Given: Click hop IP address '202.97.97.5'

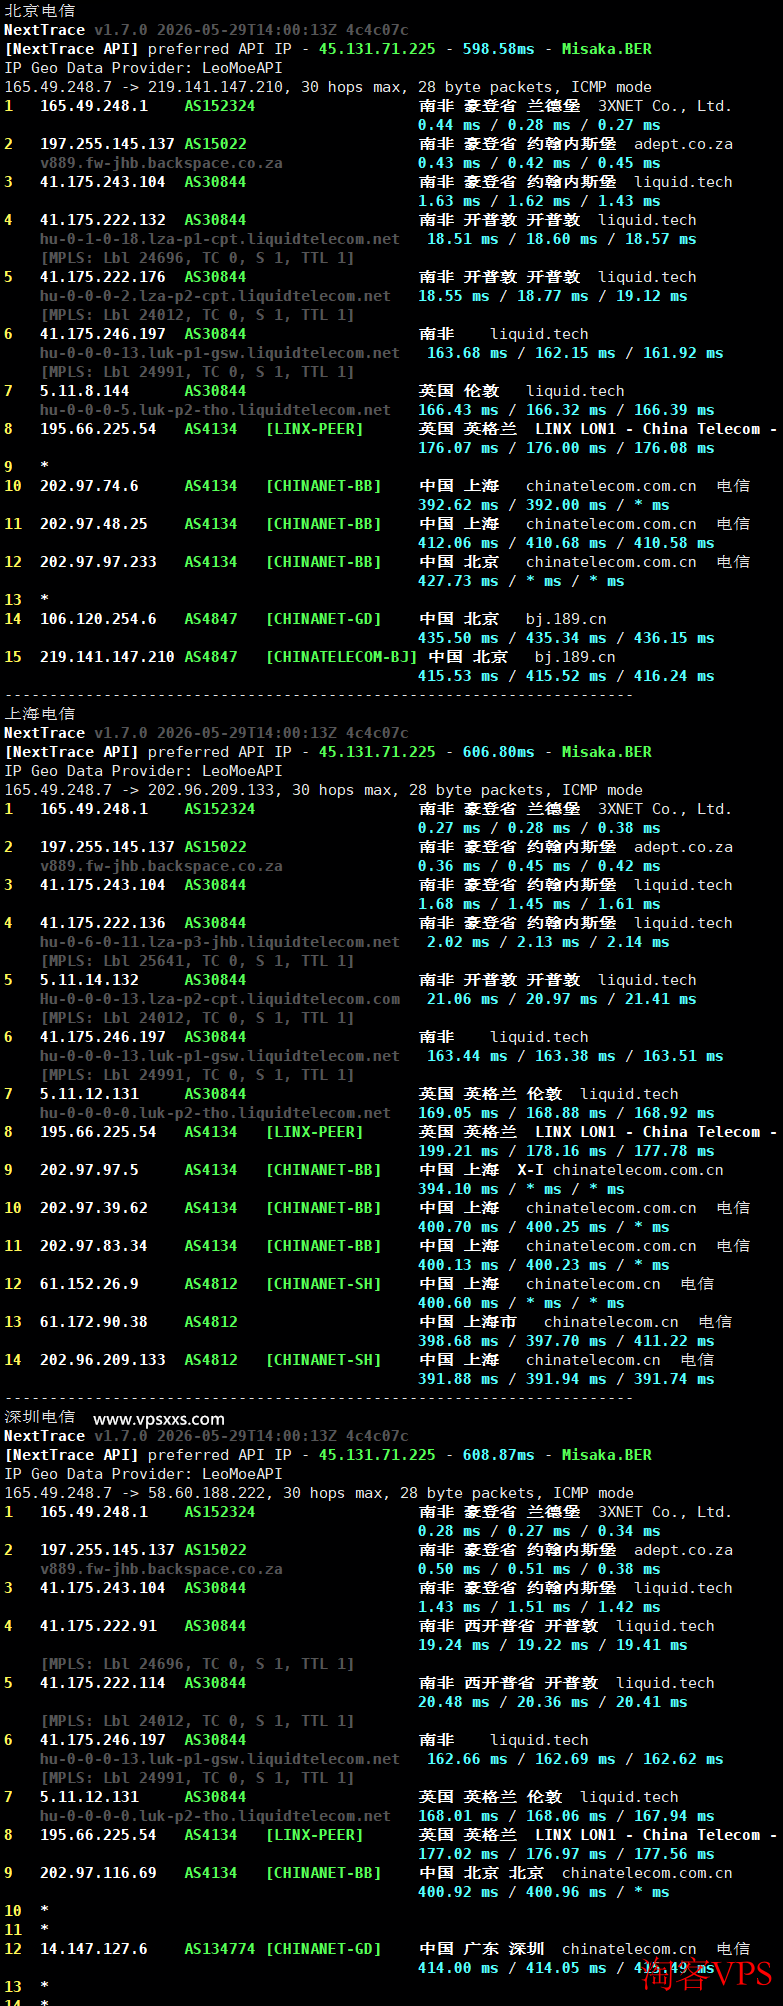Looking at the screenshot, I should pyautogui.click(x=89, y=1170).
